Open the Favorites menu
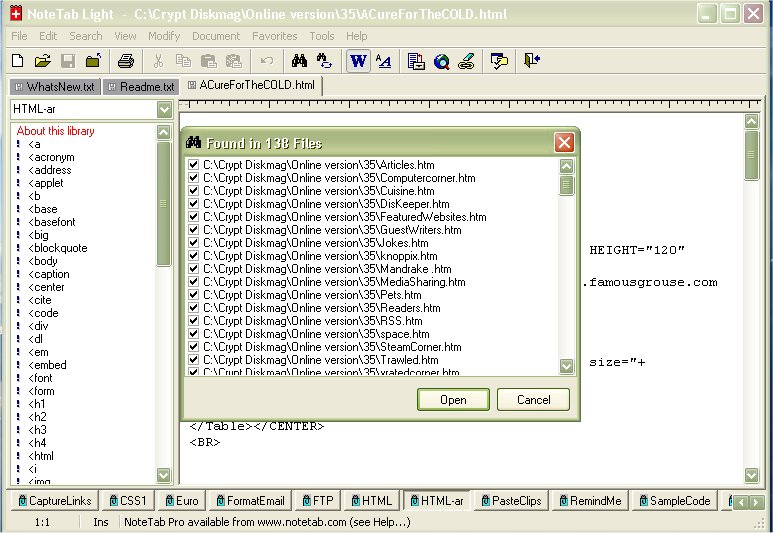Viewport: 773px width, 533px height. tap(275, 36)
